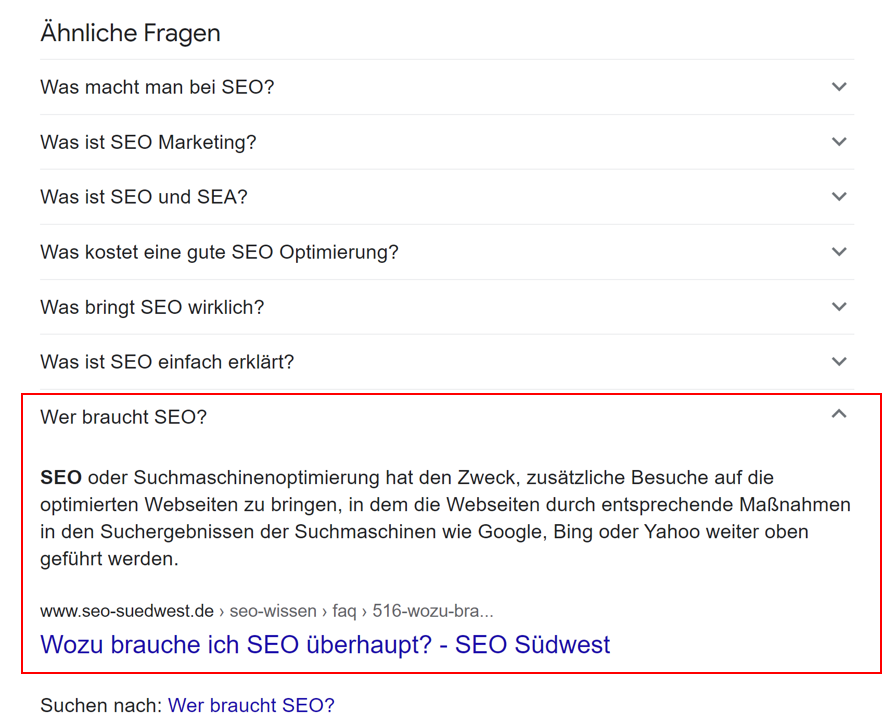
Task: Open the link "Wozu brauche ich SEO überhaupt?"
Action: pyautogui.click(x=324, y=645)
